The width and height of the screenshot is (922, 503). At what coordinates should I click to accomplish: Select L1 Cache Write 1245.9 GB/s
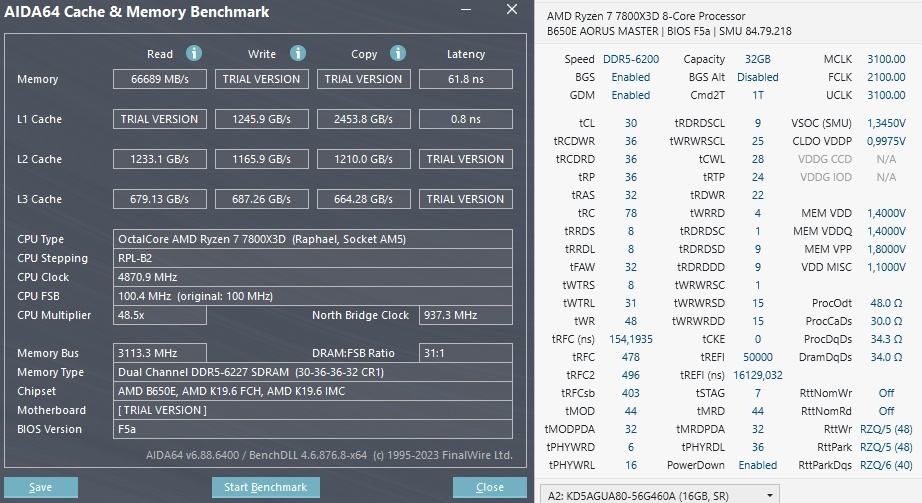262,119
